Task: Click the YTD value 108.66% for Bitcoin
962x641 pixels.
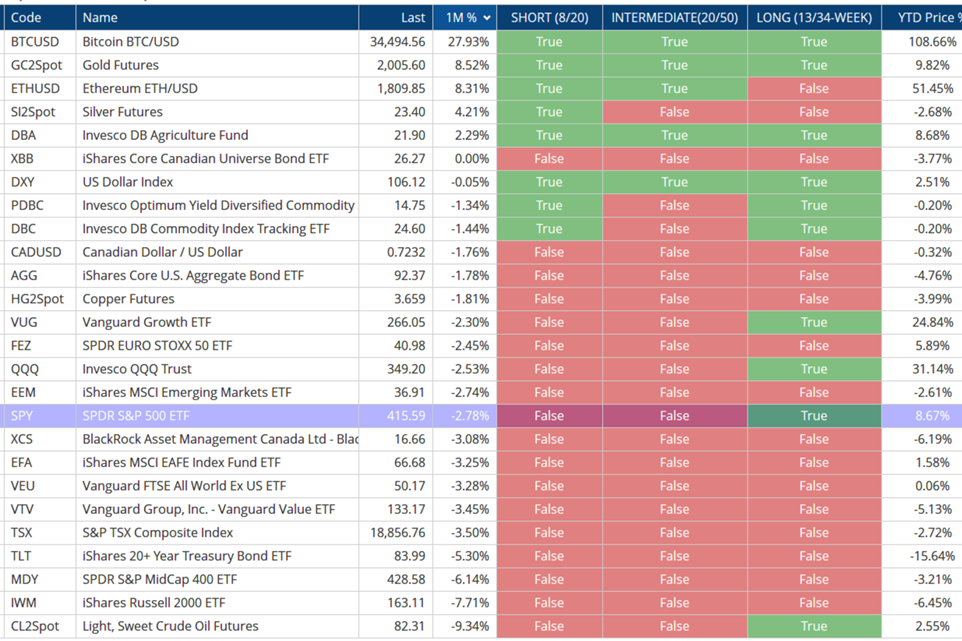Action: (x=930, y=42)
